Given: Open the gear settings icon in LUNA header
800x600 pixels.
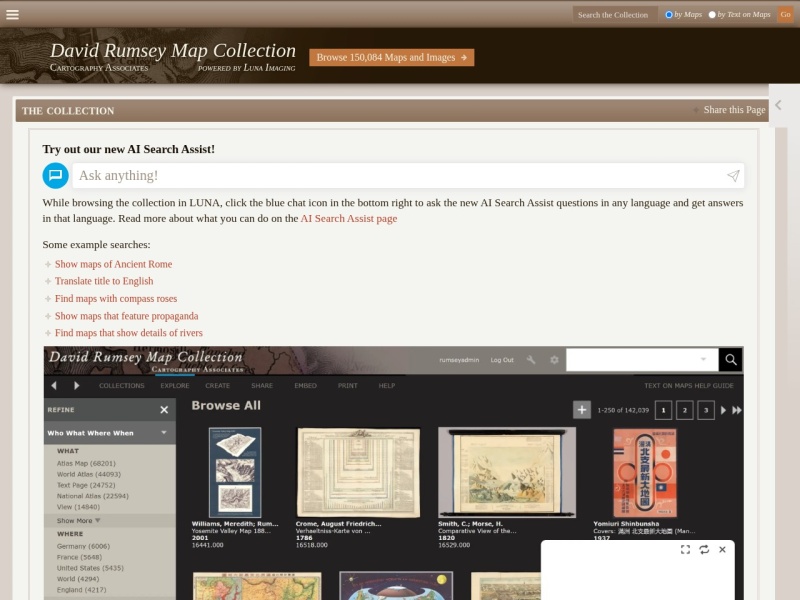Looking at the screenshot, I should pos(554,360).
